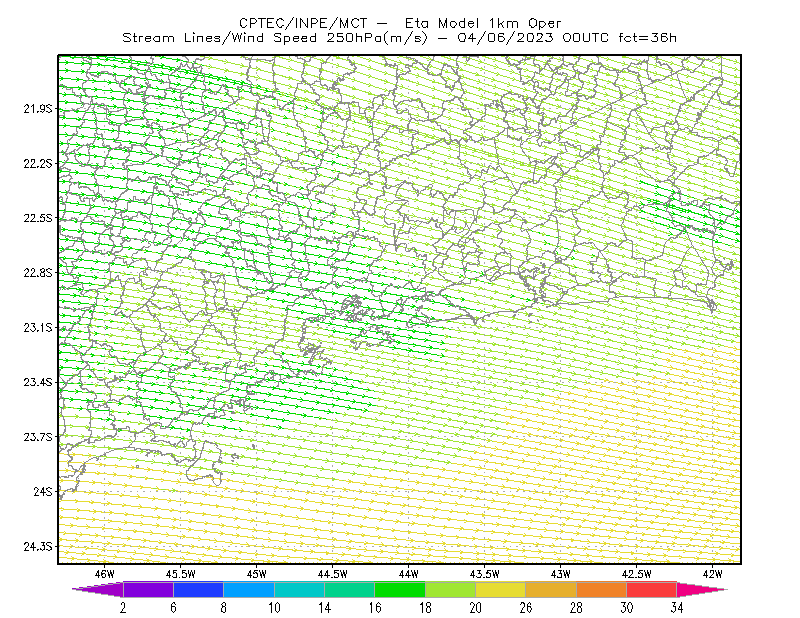Click the 42W longitude axis label
Viewport: 800px width, 618px height.
click(712, 574)
